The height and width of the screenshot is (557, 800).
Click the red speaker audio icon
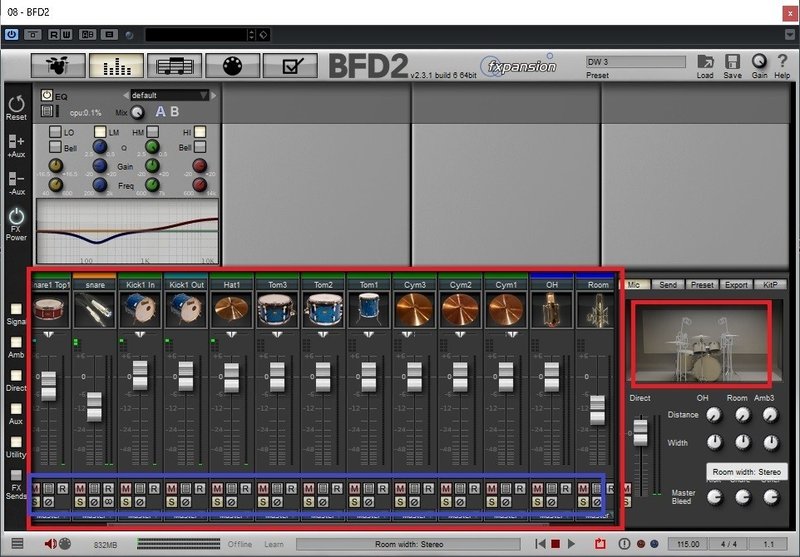click(50, 544)
